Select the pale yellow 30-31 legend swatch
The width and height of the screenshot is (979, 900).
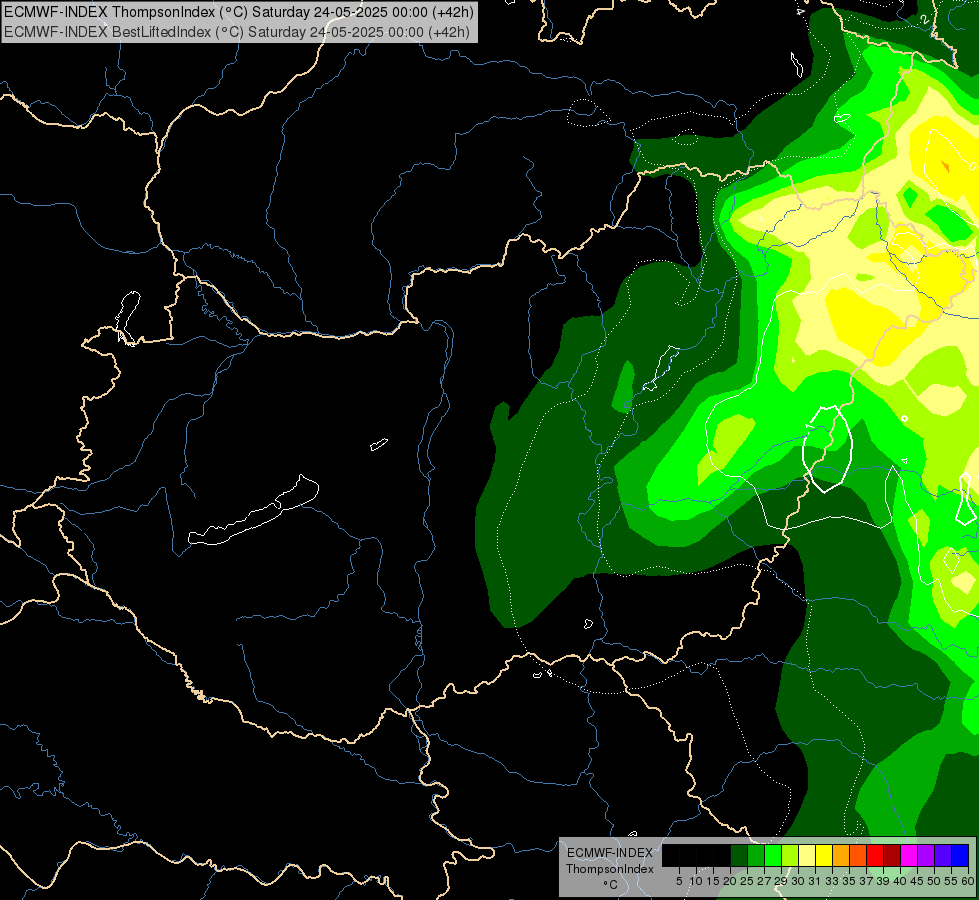(807, 855)
